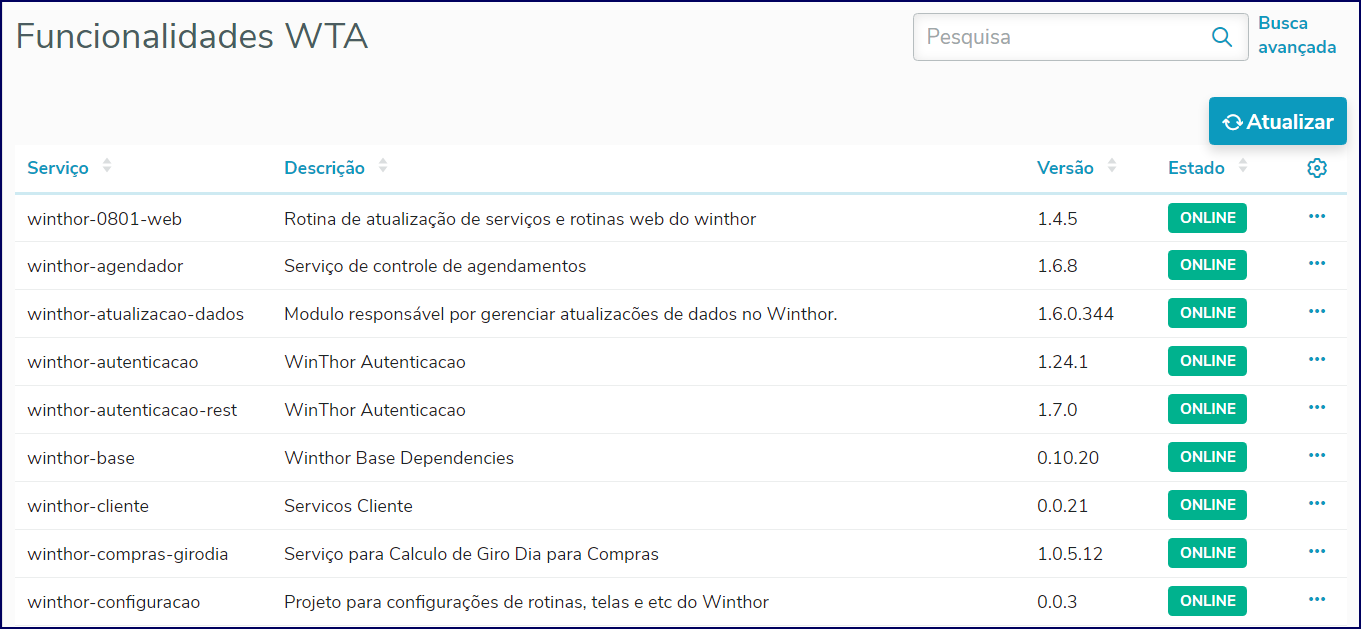1361x629 pixels.
Task: Click ONLINE status badge for winthor-agendador
Action: [x=1207, y=265]
